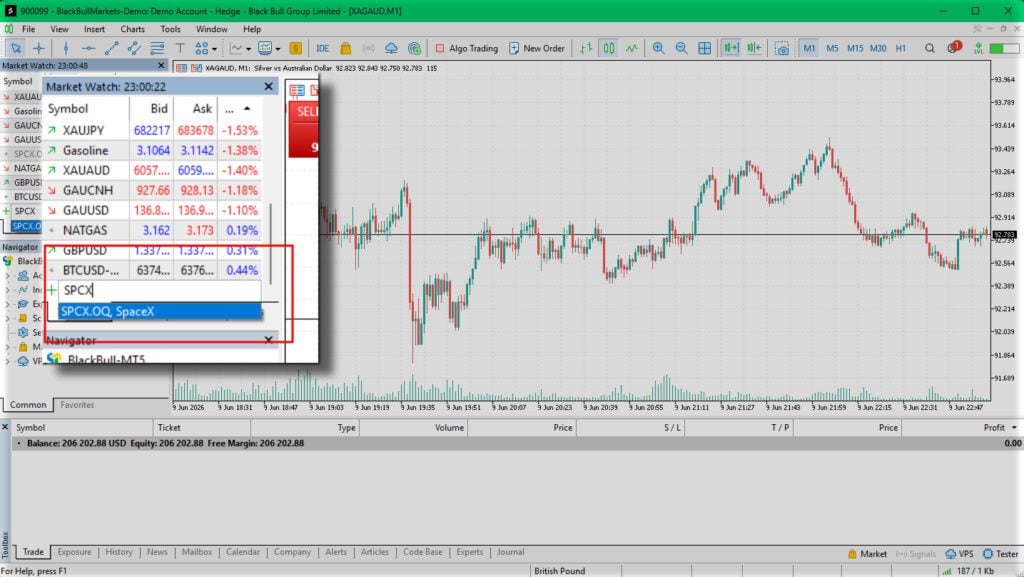Open the History tab in Toolbox
Viewport: 1024px width, 577px height.
click(119, 552)
